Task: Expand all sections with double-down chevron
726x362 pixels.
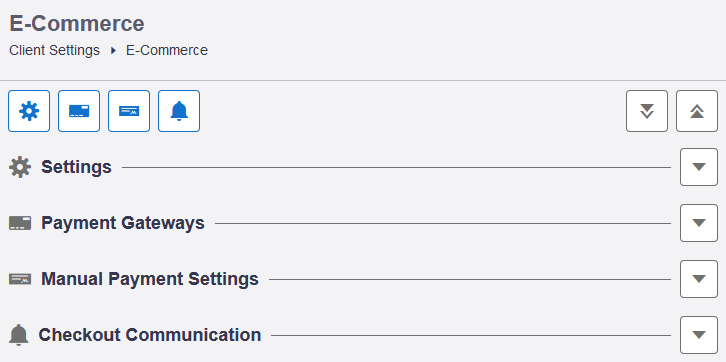Action: coord(647,111)
